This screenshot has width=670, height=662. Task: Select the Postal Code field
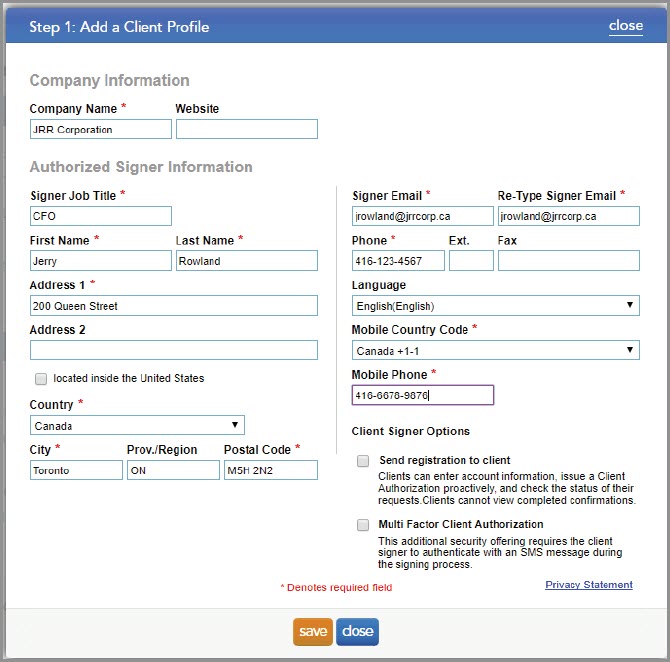point(270,470)
